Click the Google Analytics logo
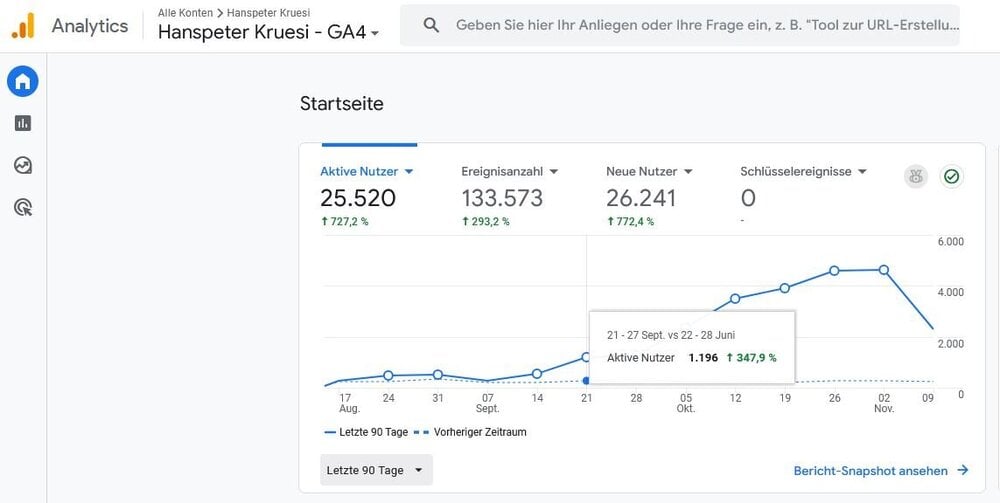This screenshot has width=1000, height=503. (24, 26)
